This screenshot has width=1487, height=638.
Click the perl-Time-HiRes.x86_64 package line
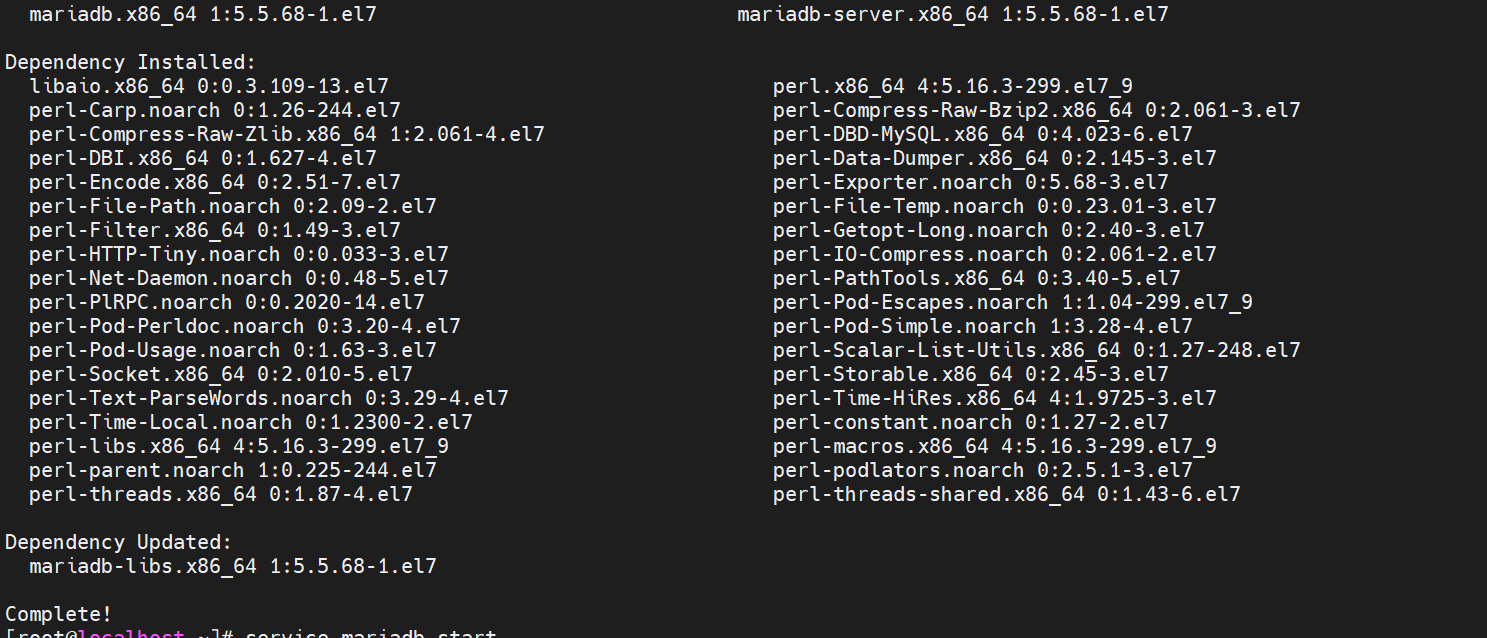(994, 398)
